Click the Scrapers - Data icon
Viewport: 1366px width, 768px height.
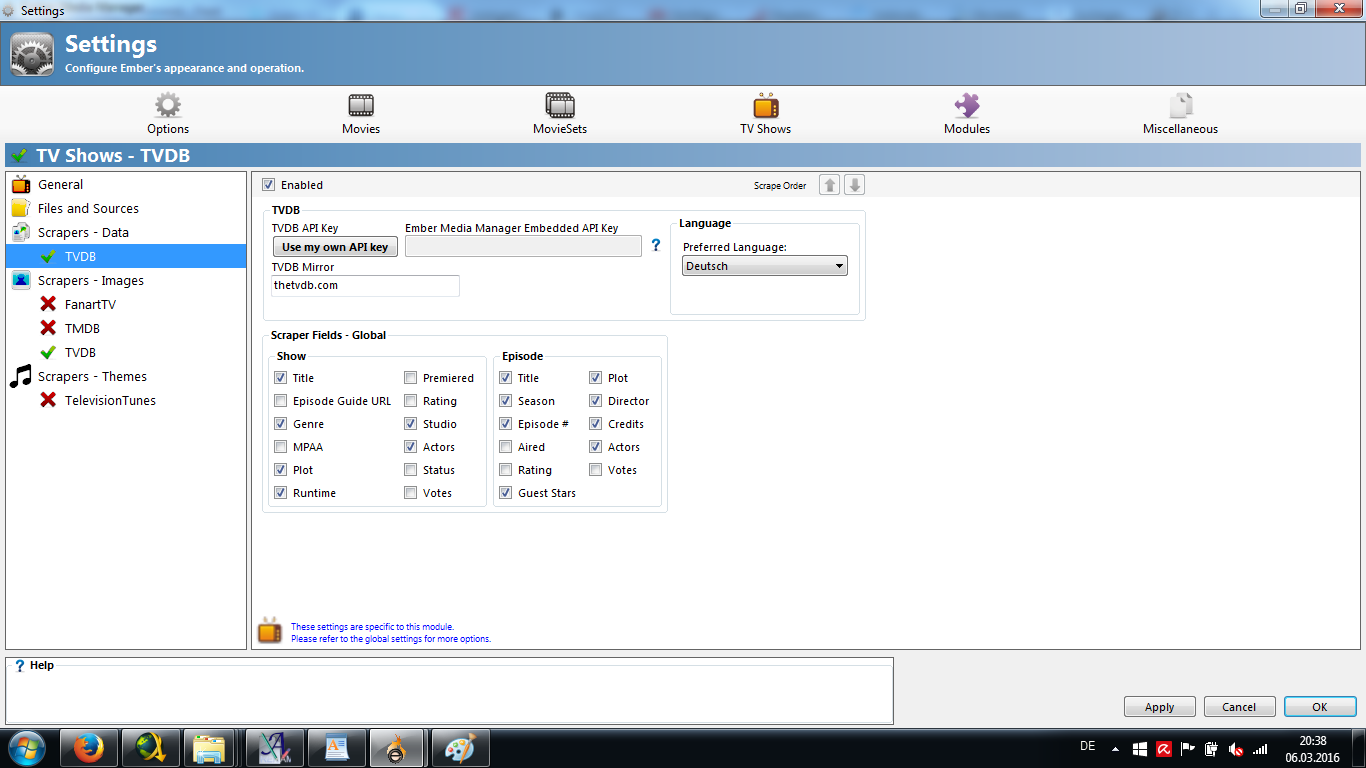[21, 232]
